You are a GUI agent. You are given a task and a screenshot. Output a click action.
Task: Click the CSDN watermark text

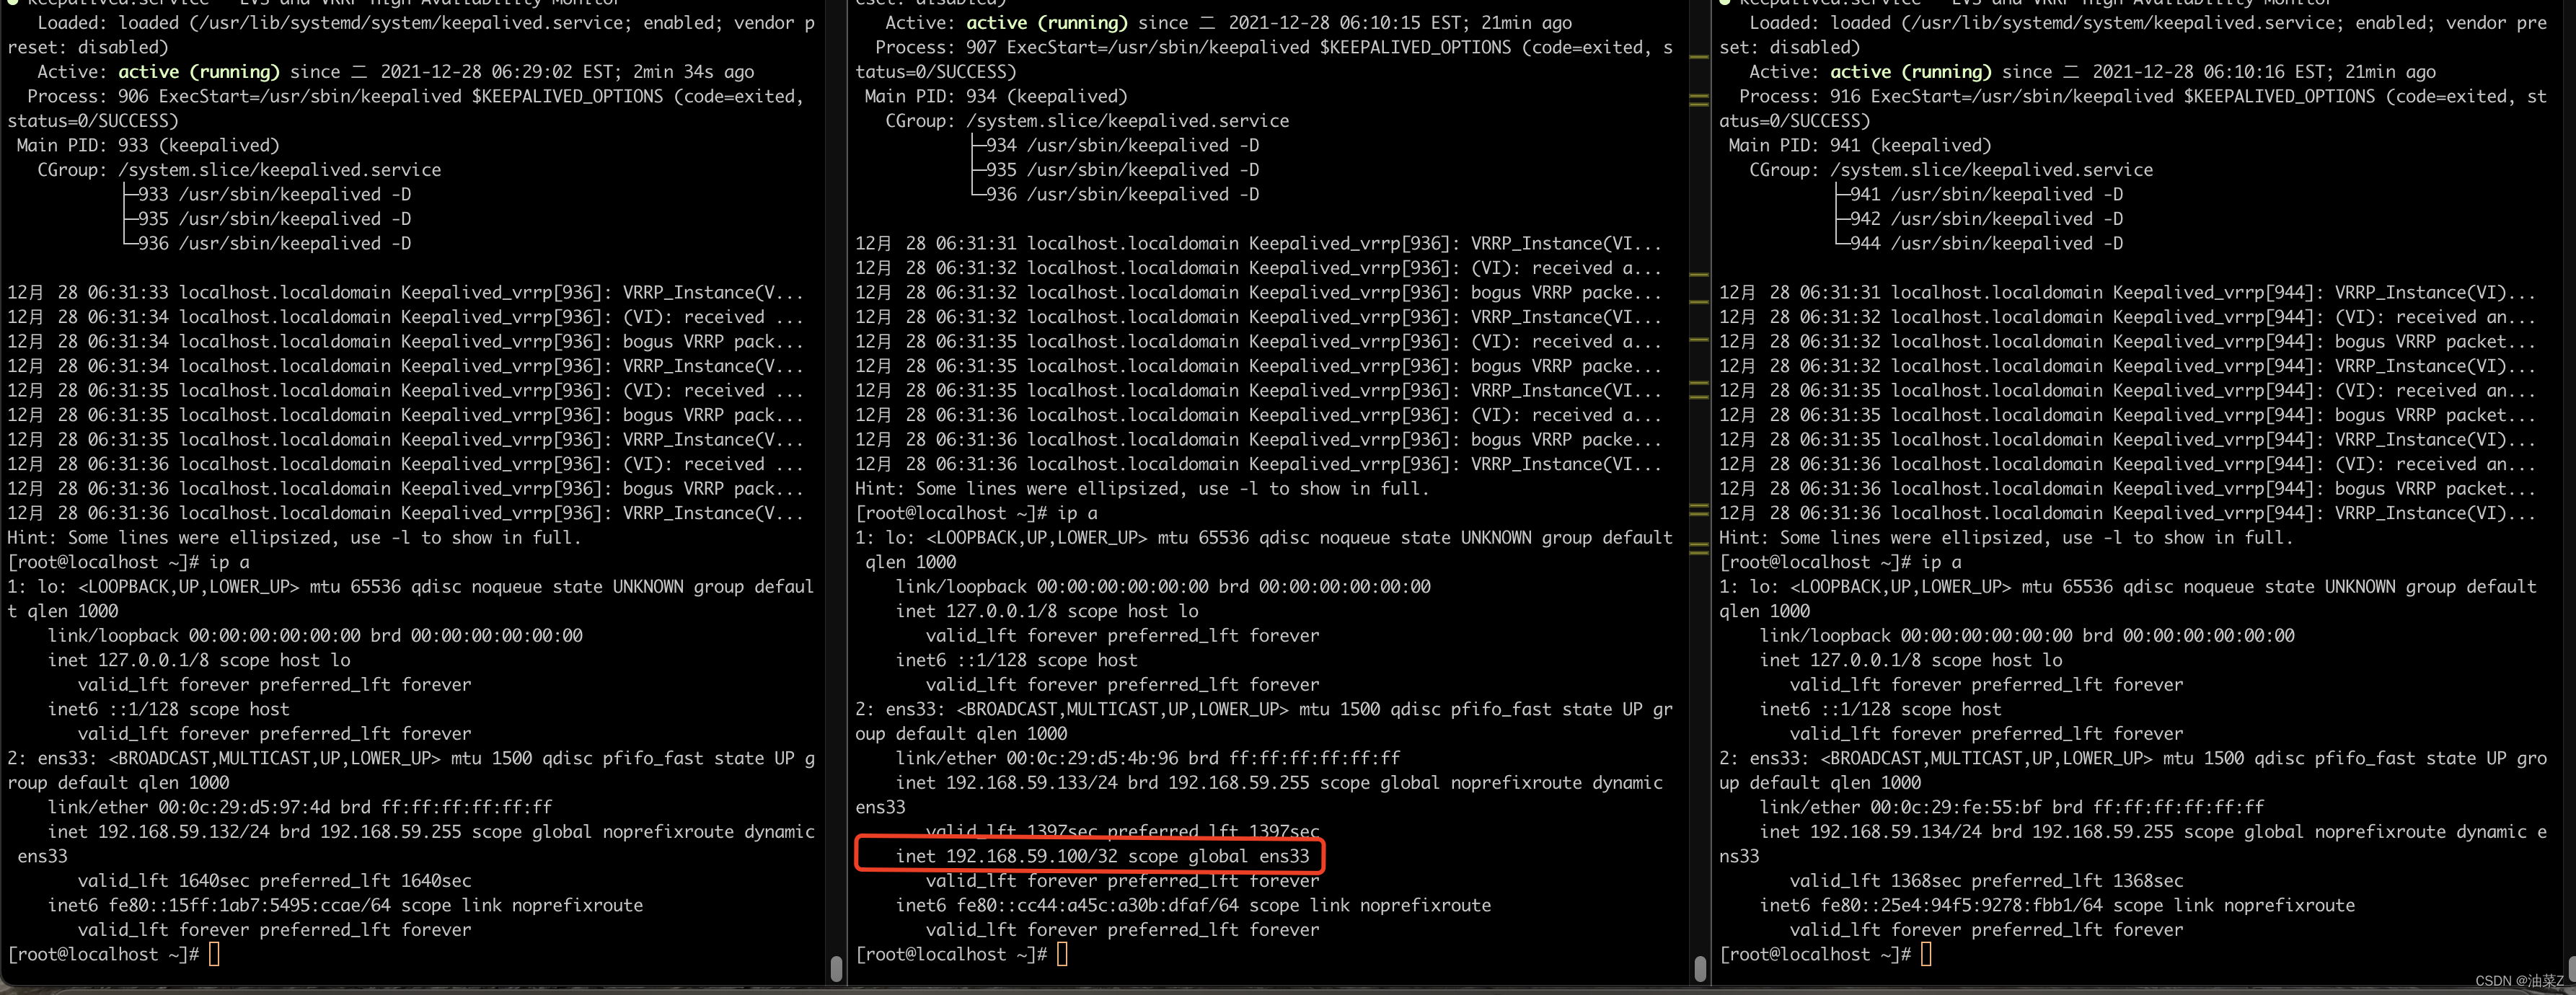(x=2518, y=981)
